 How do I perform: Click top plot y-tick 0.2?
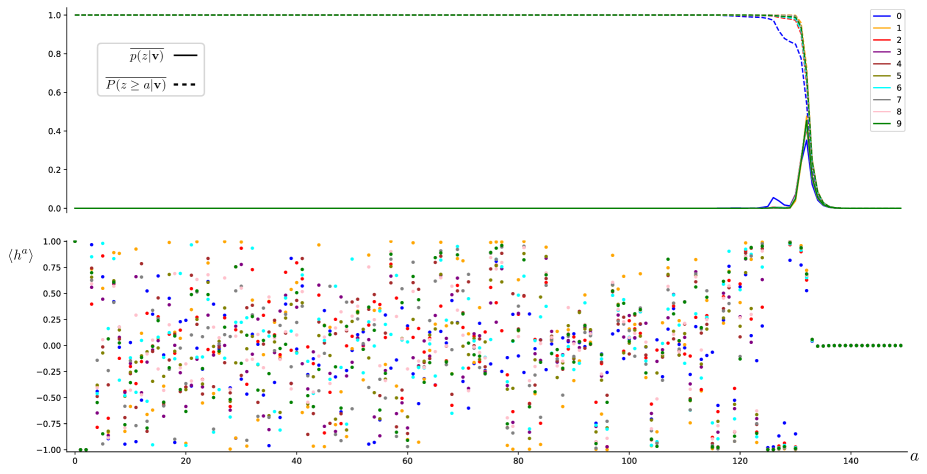[x=54, y=170]
